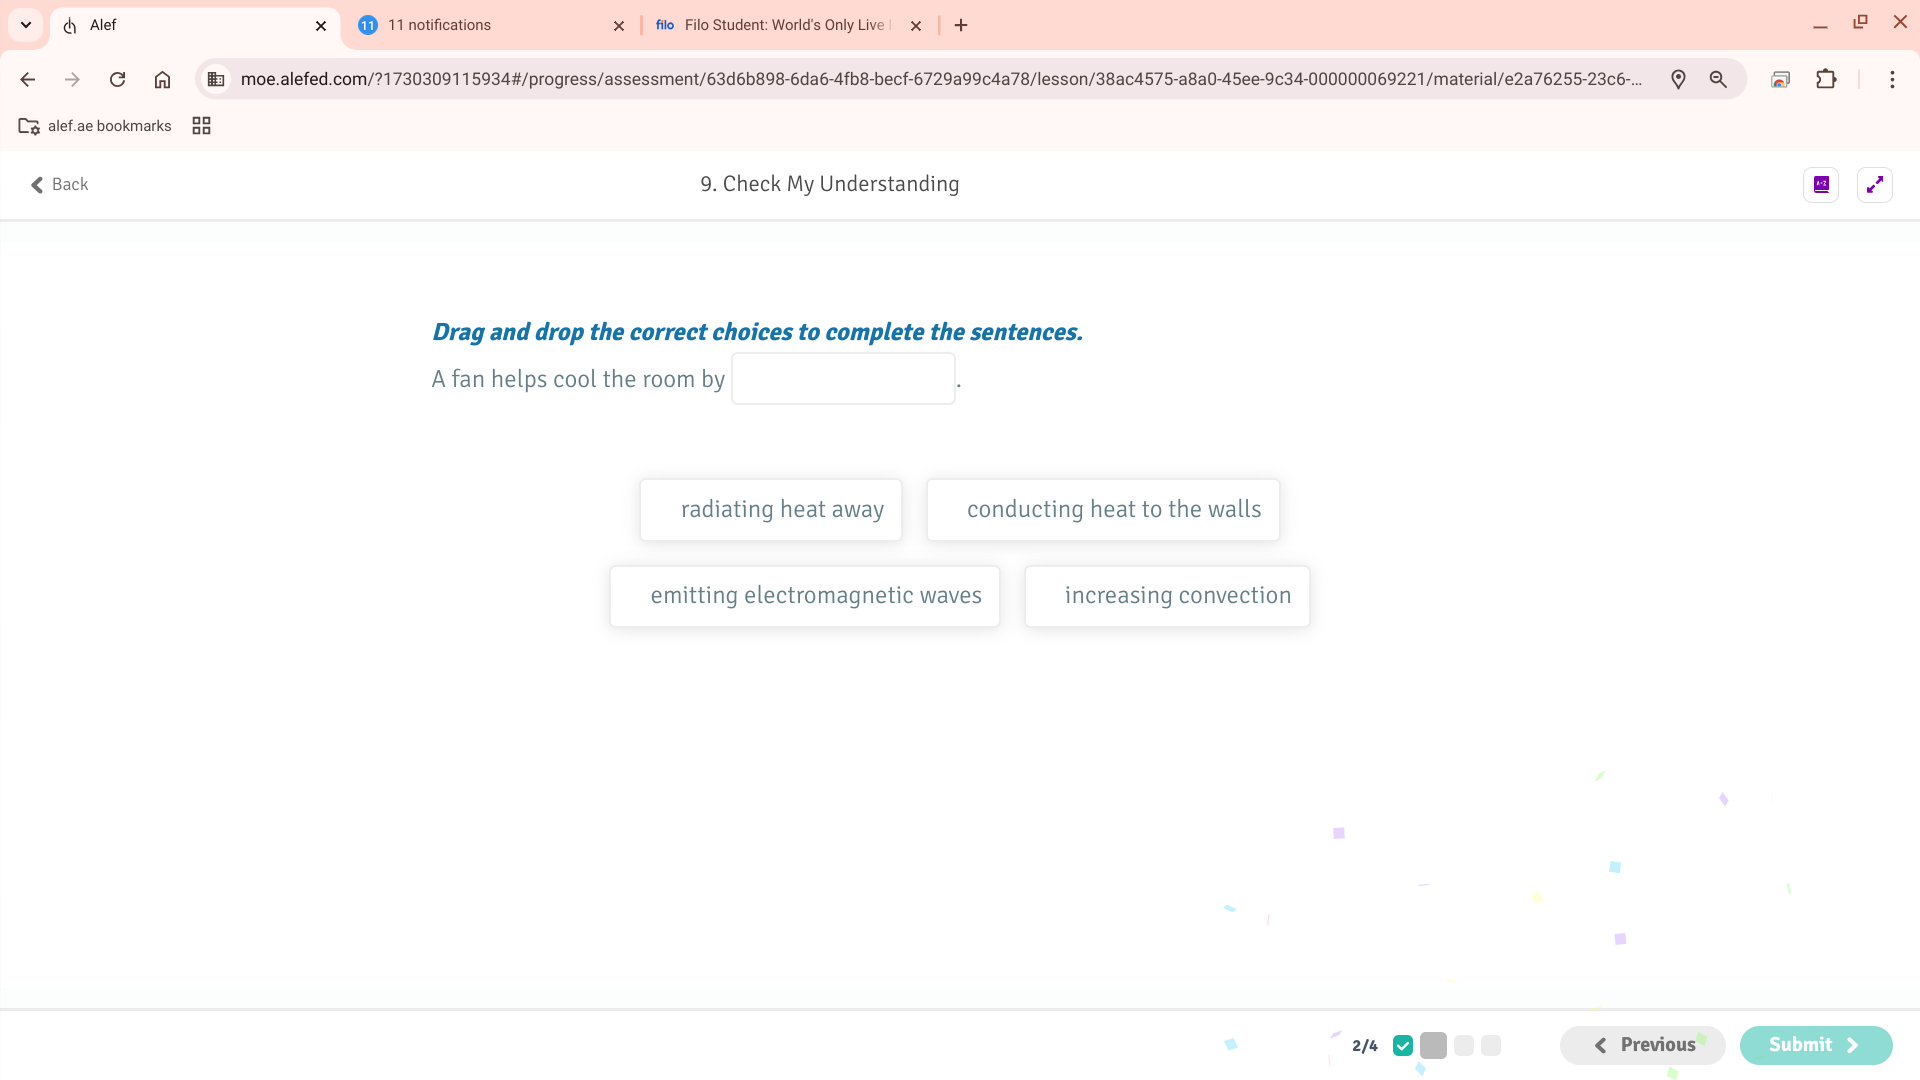Click the Previous button
Image resolution: width=1920 pixels, height=1080 pixels.
coord(1642,1045)
